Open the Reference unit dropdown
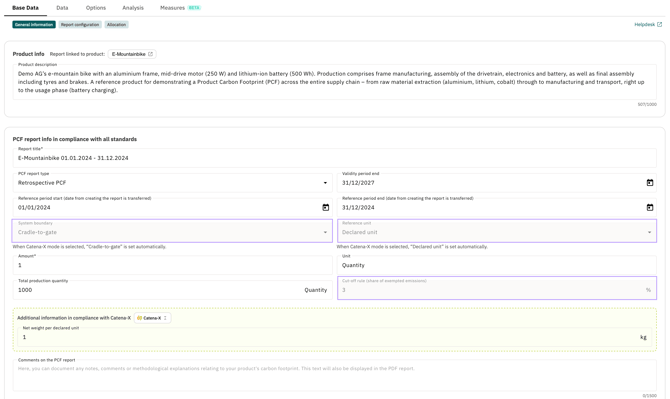The height and width of the screenshot is (399, 670). click(497, 231)
